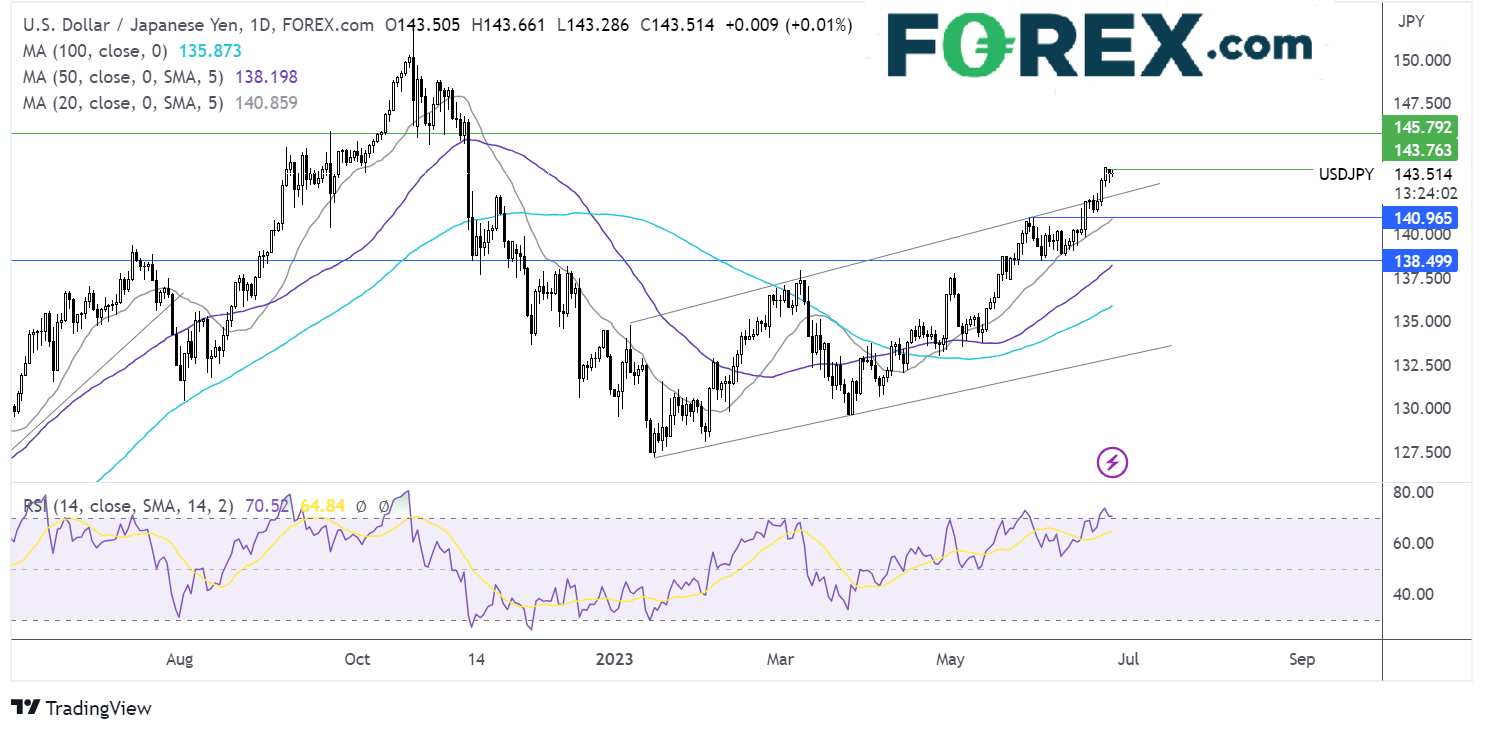Click 135.000 on the price axis

1423,321
